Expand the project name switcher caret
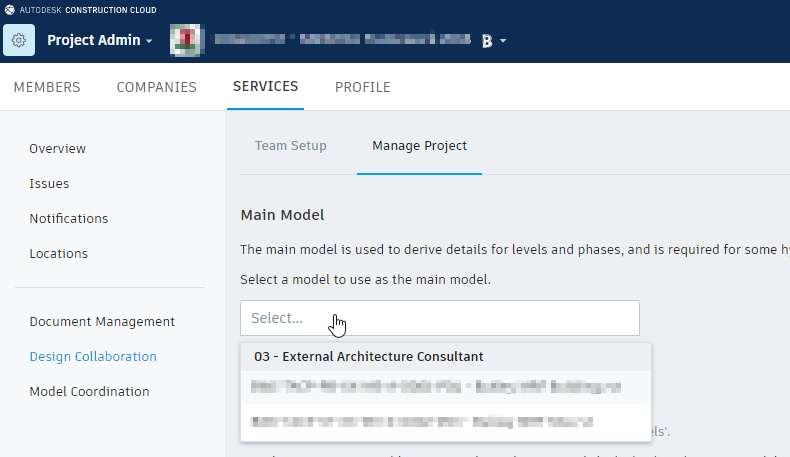This screenshot has width=790, height=457. (503, 42)
